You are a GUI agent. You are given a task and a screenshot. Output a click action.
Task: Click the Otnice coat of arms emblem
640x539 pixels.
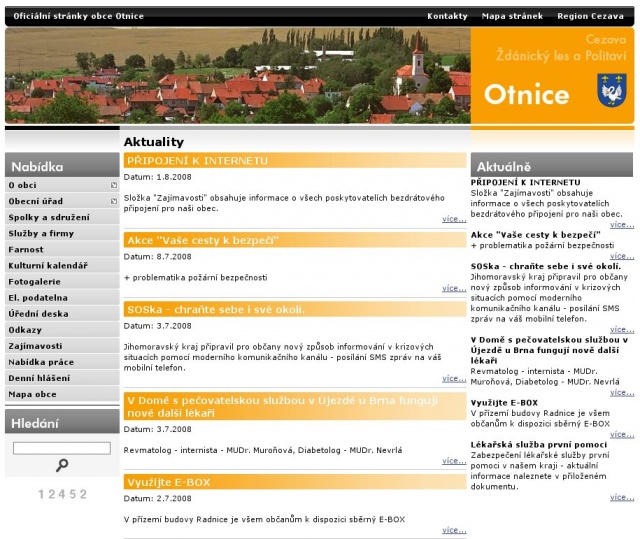tap(610, 92)
